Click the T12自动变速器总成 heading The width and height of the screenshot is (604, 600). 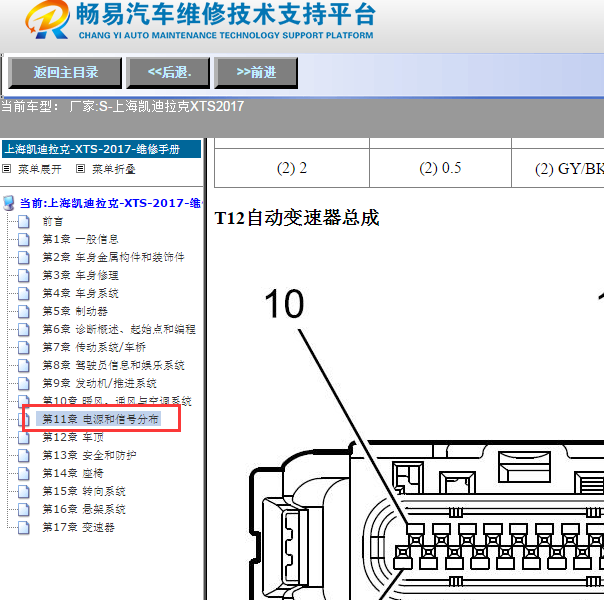pyautogui.click(x=297, y=218)
